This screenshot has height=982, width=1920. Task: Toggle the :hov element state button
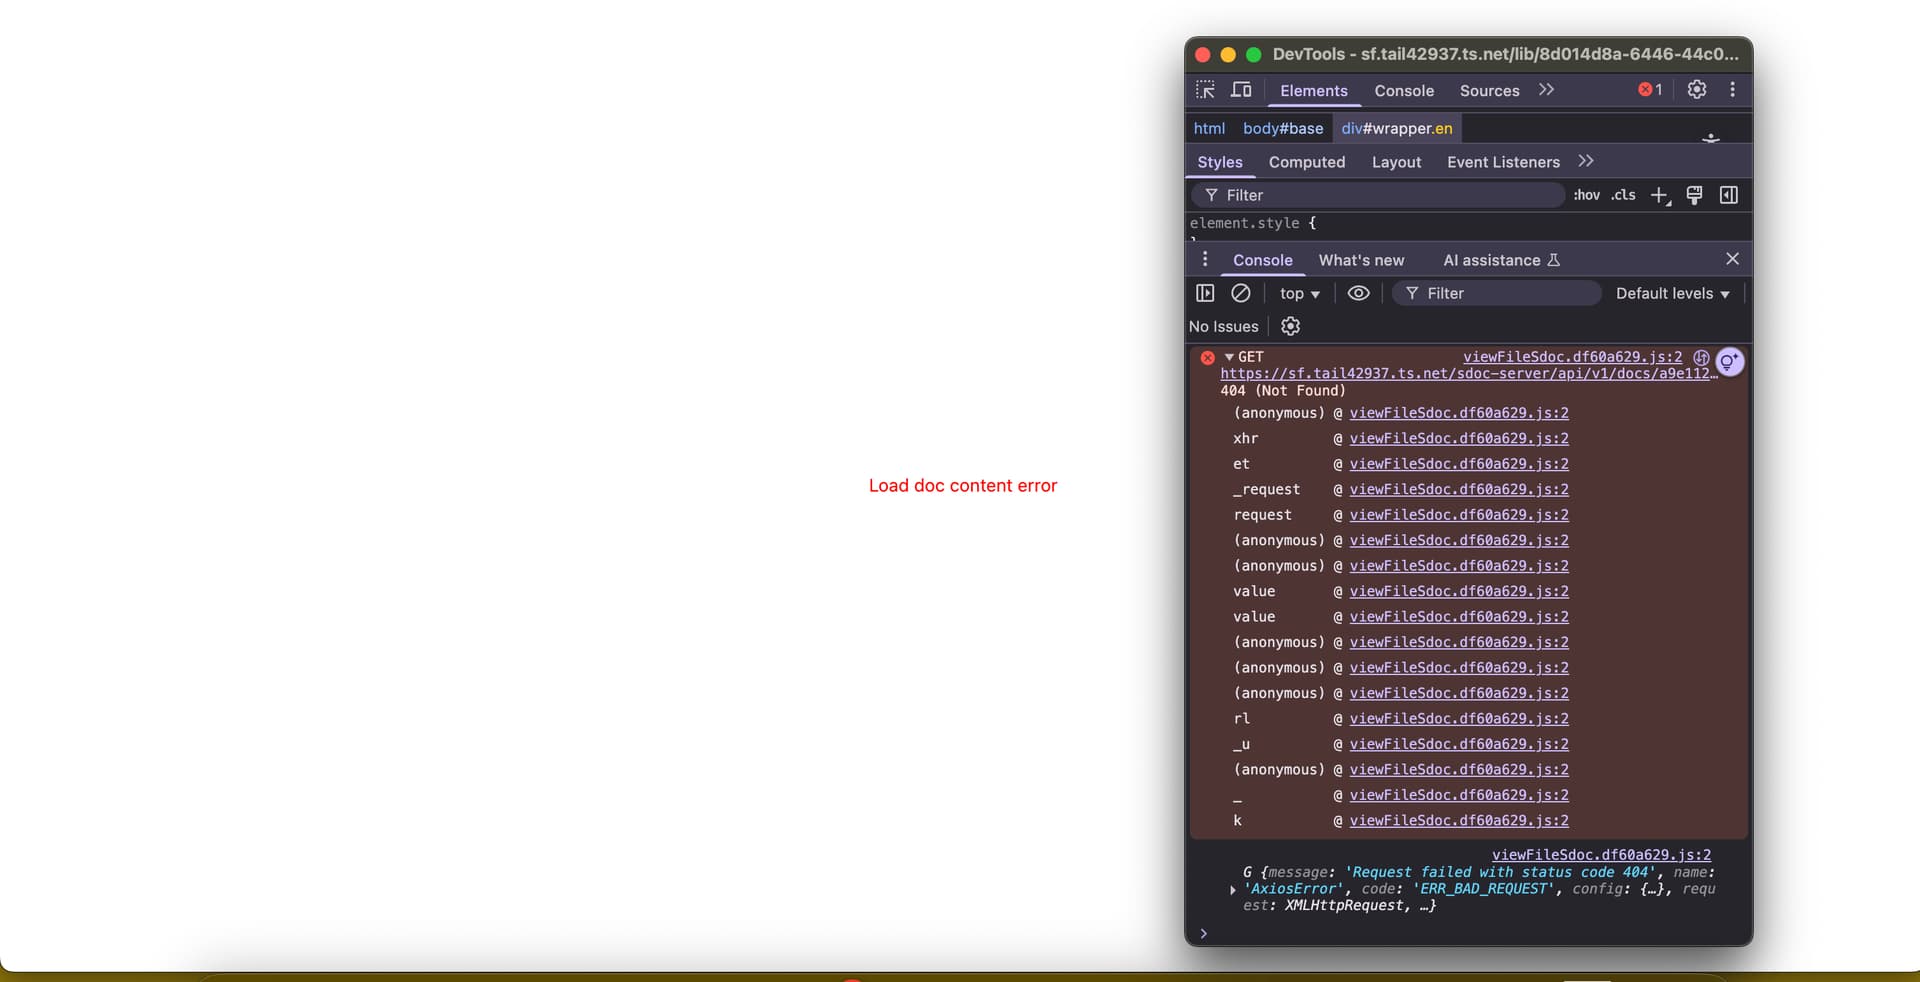1586,195
